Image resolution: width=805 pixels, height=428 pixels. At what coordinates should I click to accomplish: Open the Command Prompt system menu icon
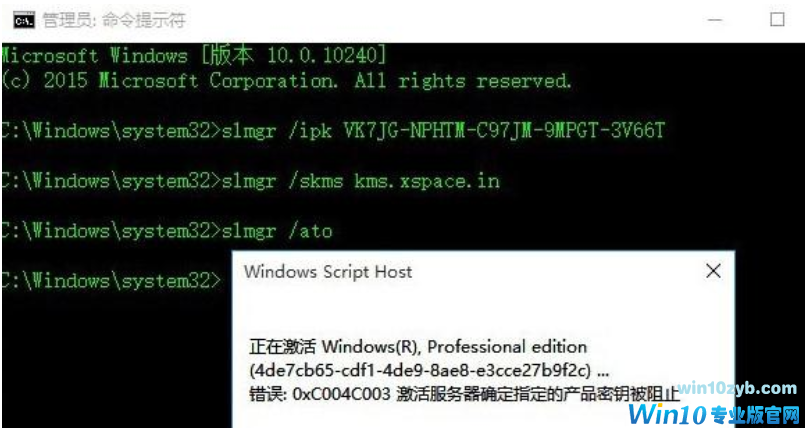(x=24, y=21)
